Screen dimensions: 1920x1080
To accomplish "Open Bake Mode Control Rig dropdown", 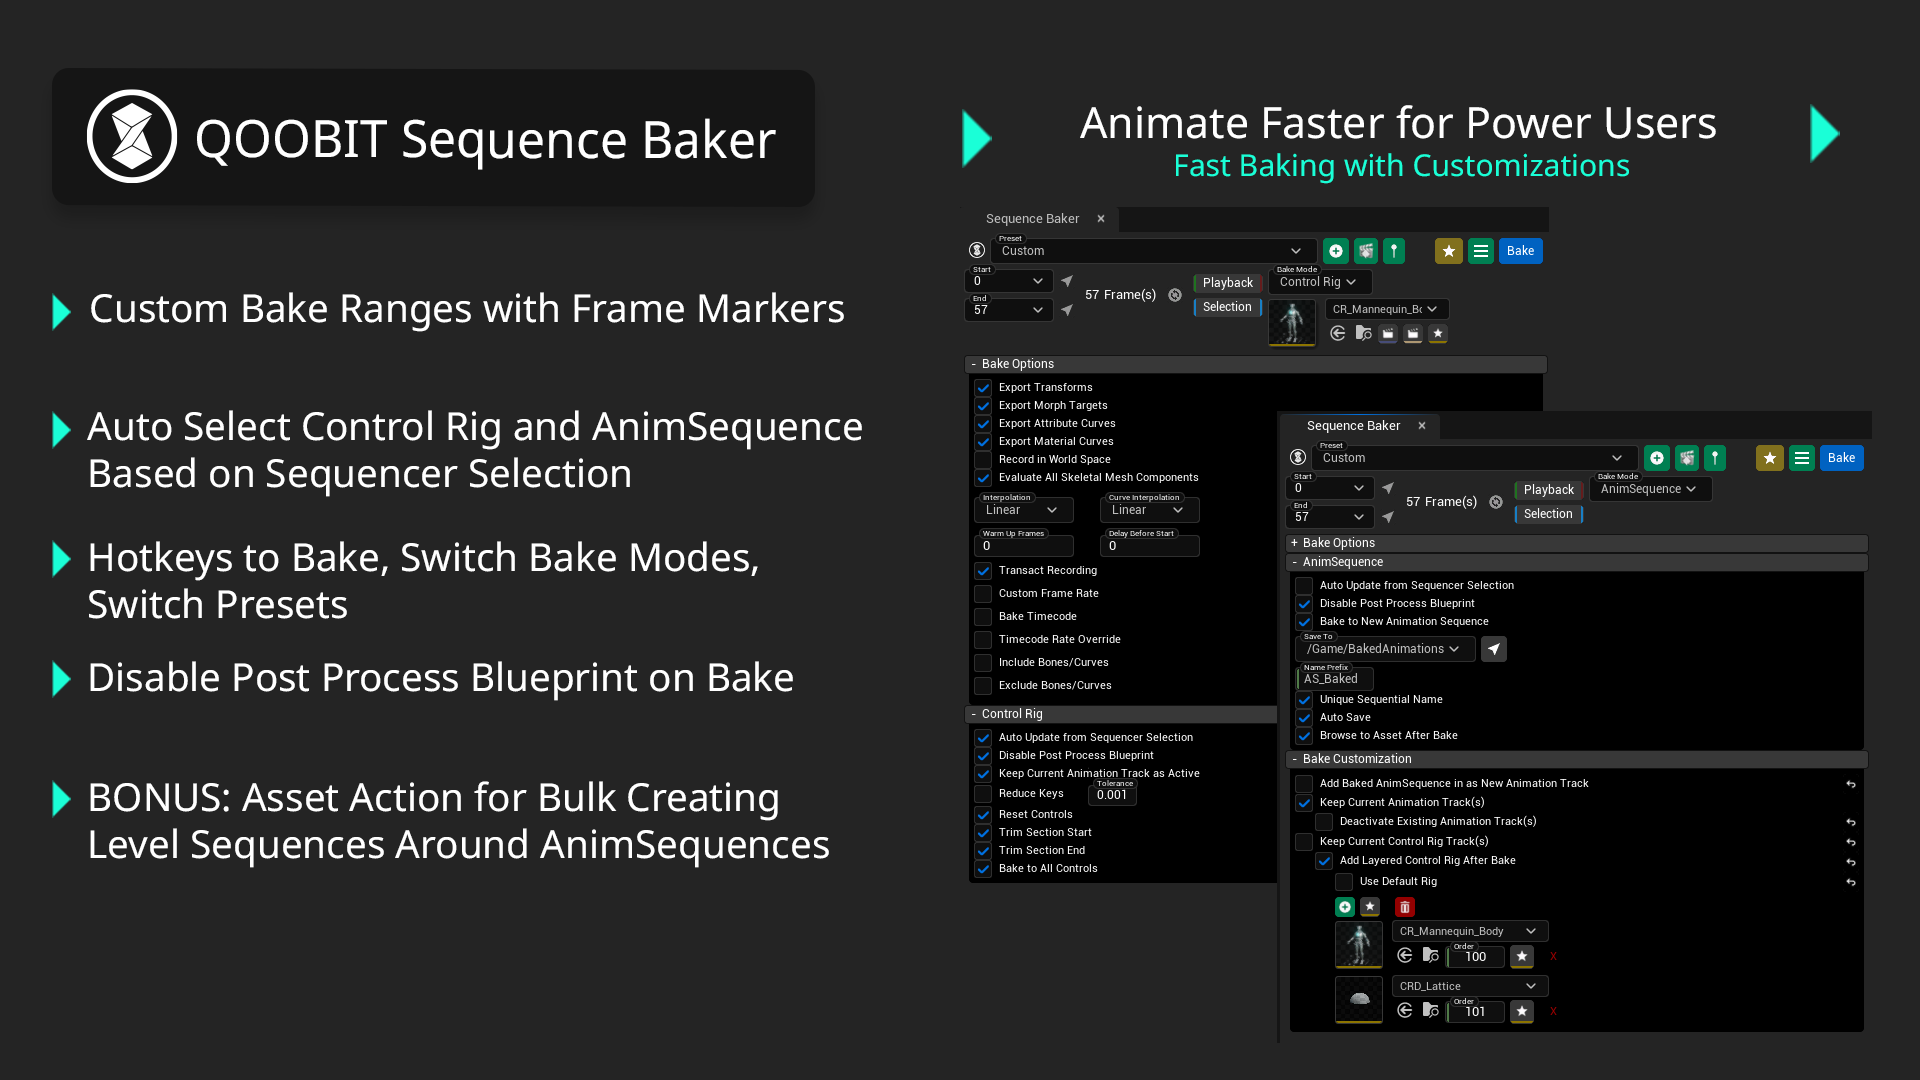I will [1319, 282].
